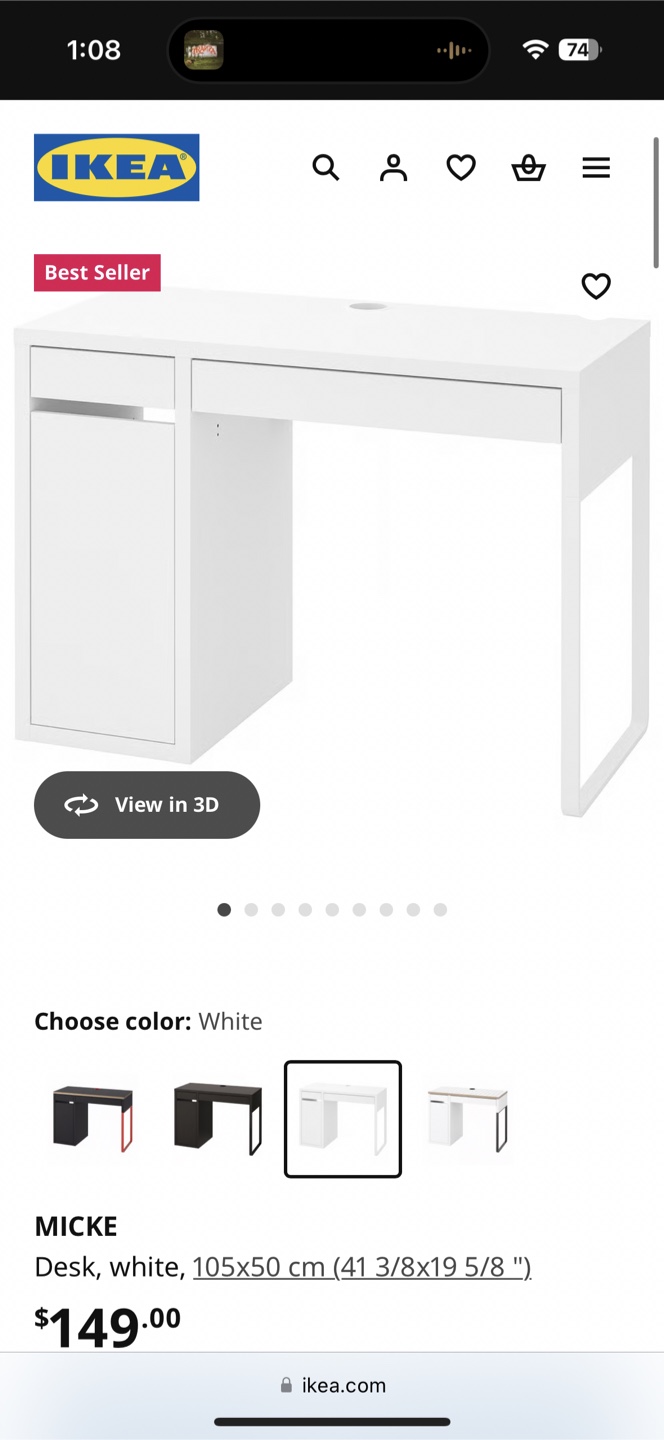664x1440 pixels.
Task: Open the 105x50 cm dimensions link
Action: coord(362,1267)
